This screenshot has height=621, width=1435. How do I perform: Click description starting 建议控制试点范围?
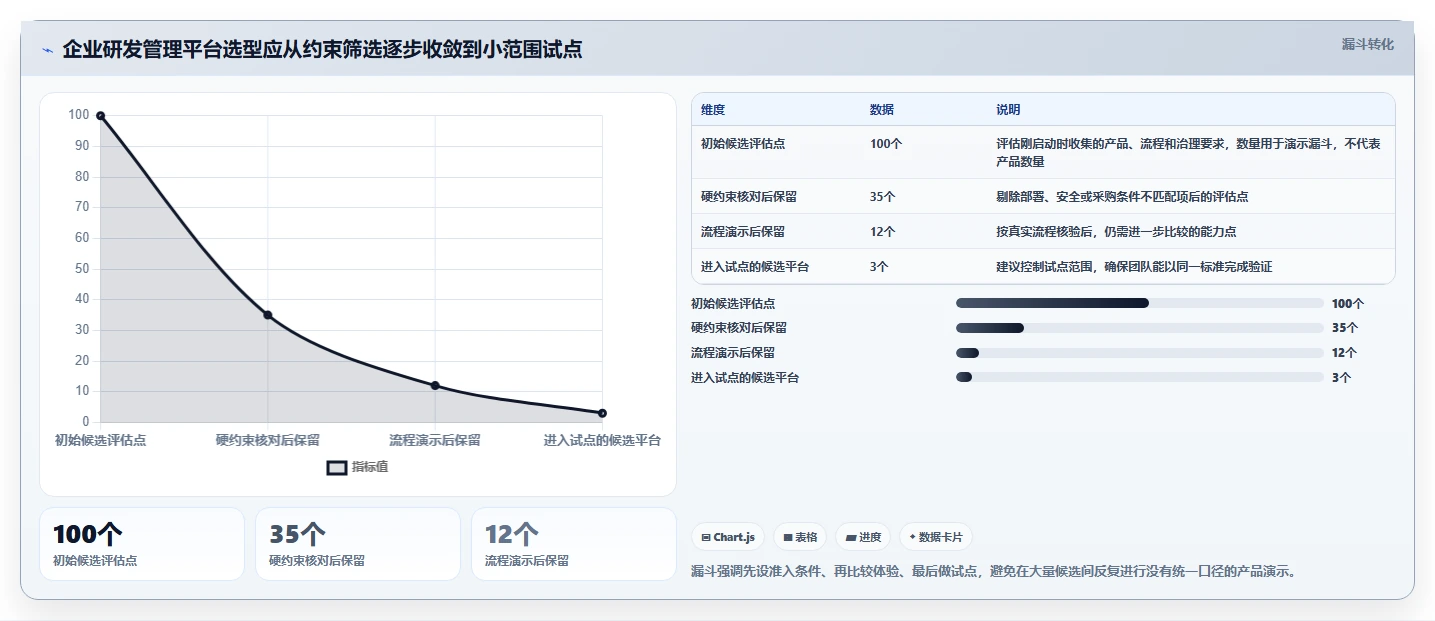(x=1134, y=267)
